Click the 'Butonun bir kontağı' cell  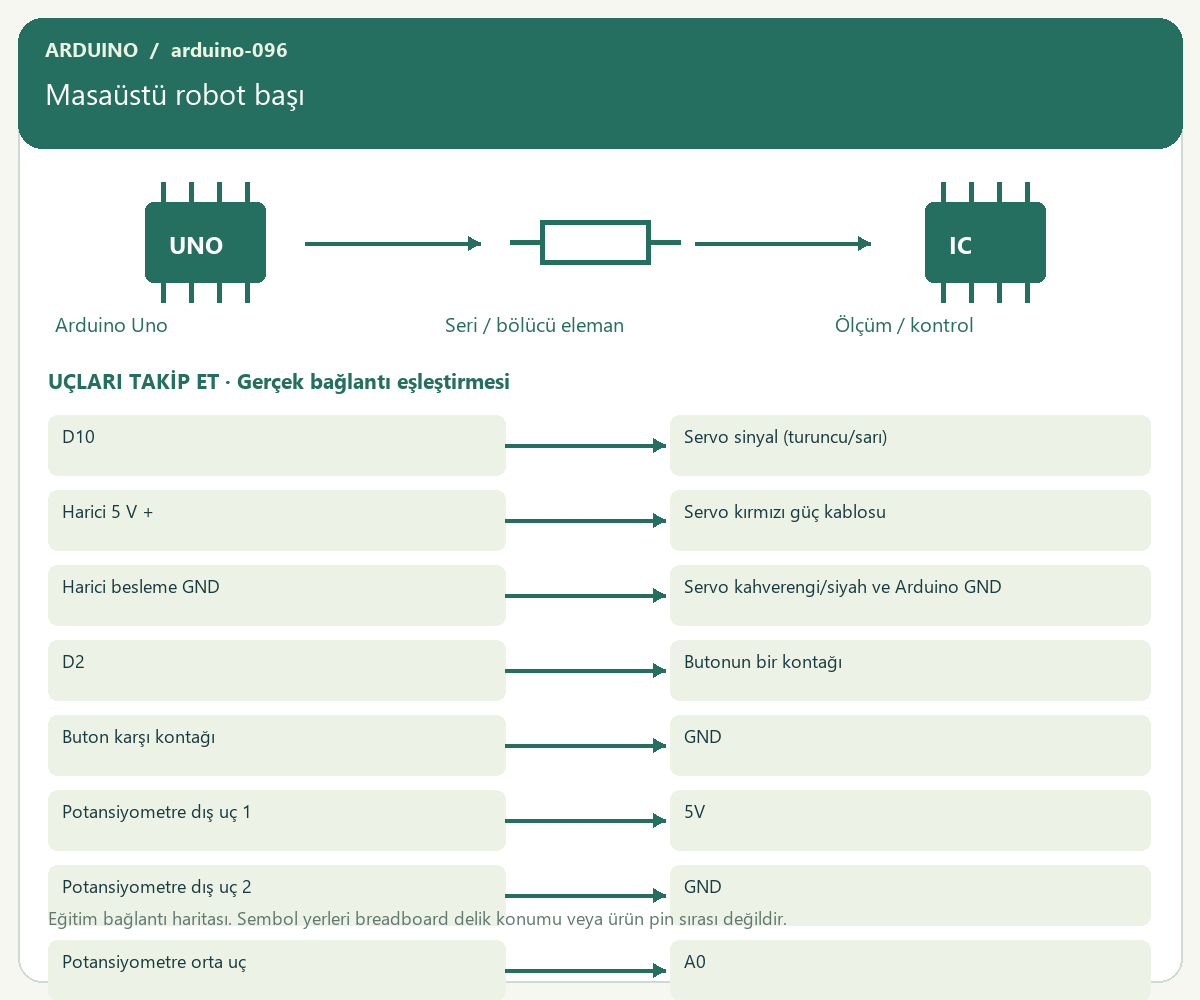[910, 670]
